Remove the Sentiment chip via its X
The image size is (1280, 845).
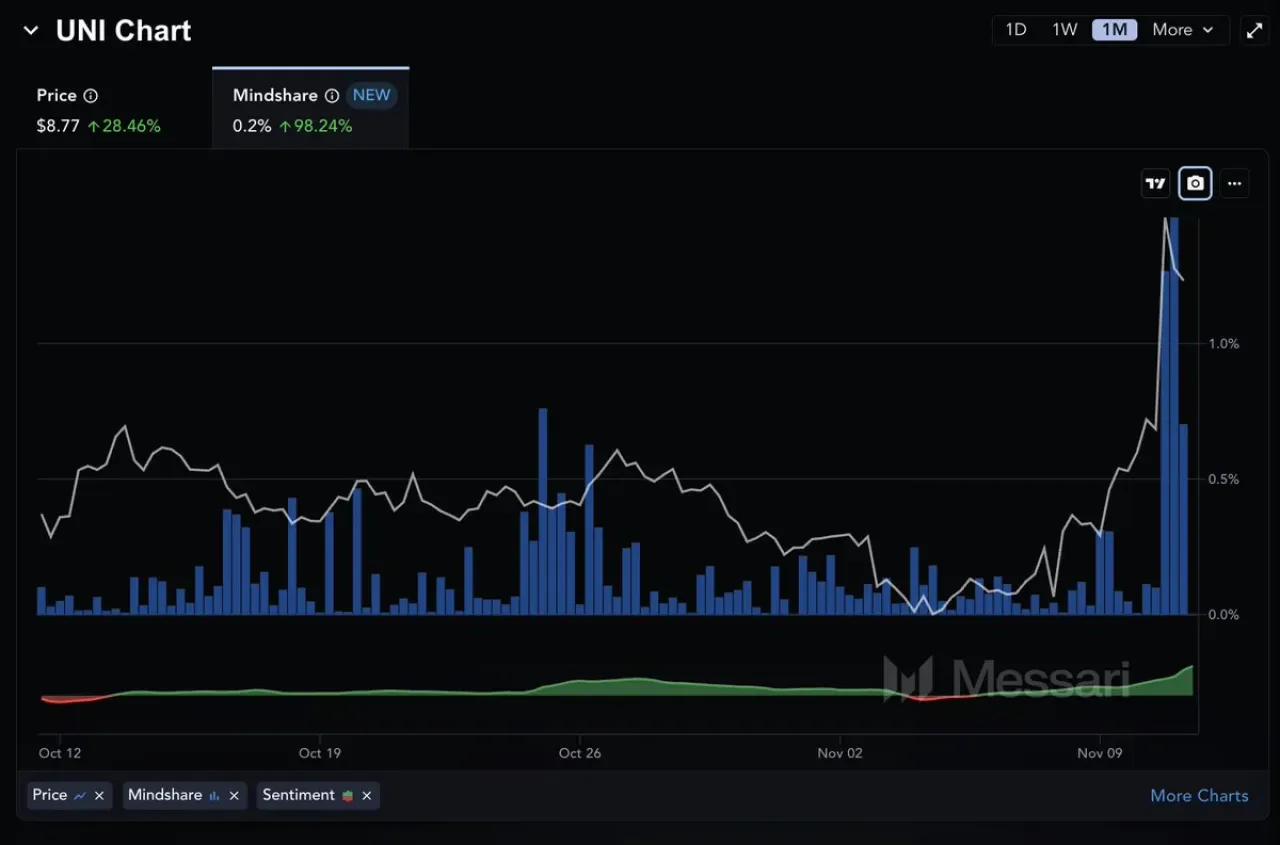[x=367, y=796]
